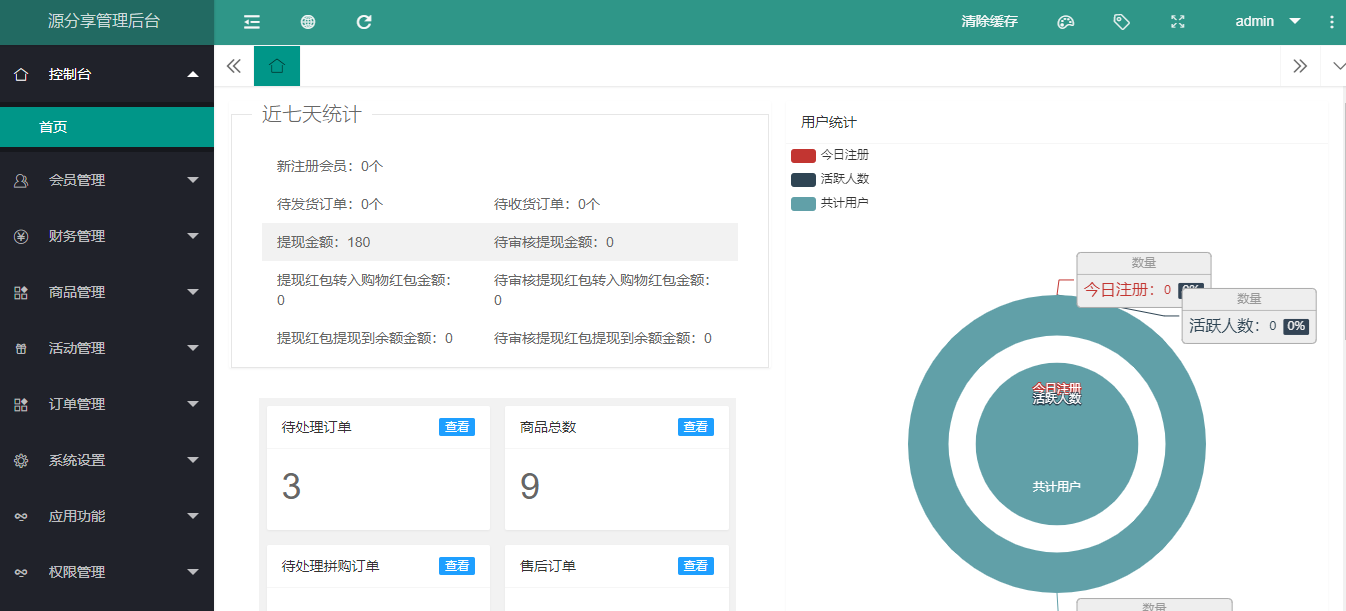Collapse the sidebar with the menu-fold icon
The image size is (1346, 611).
pos(252,22)
